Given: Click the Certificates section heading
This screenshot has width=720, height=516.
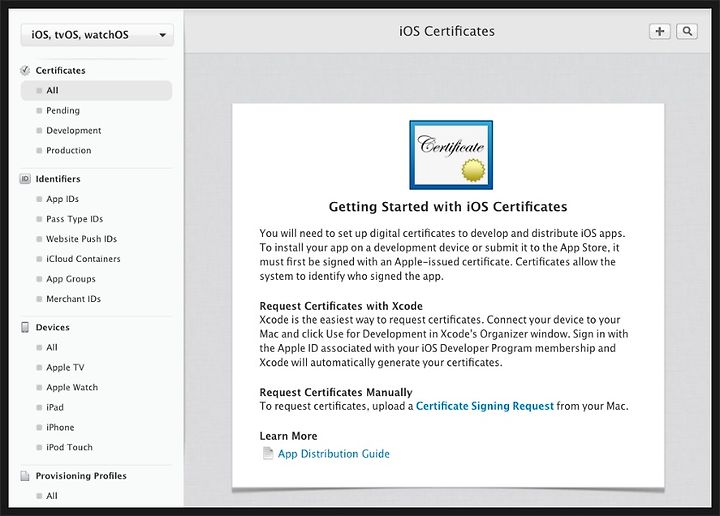Looking at the screenshot, I should coord(60,70).
